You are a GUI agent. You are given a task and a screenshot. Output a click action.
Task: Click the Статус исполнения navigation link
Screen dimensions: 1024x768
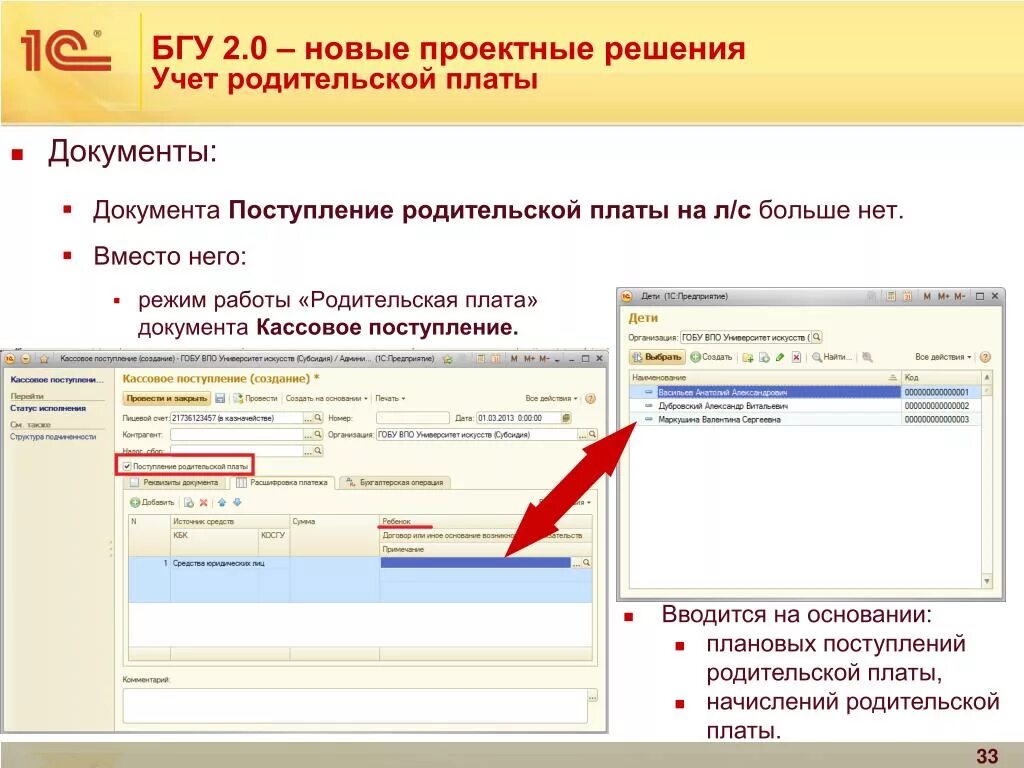point(48,408)
